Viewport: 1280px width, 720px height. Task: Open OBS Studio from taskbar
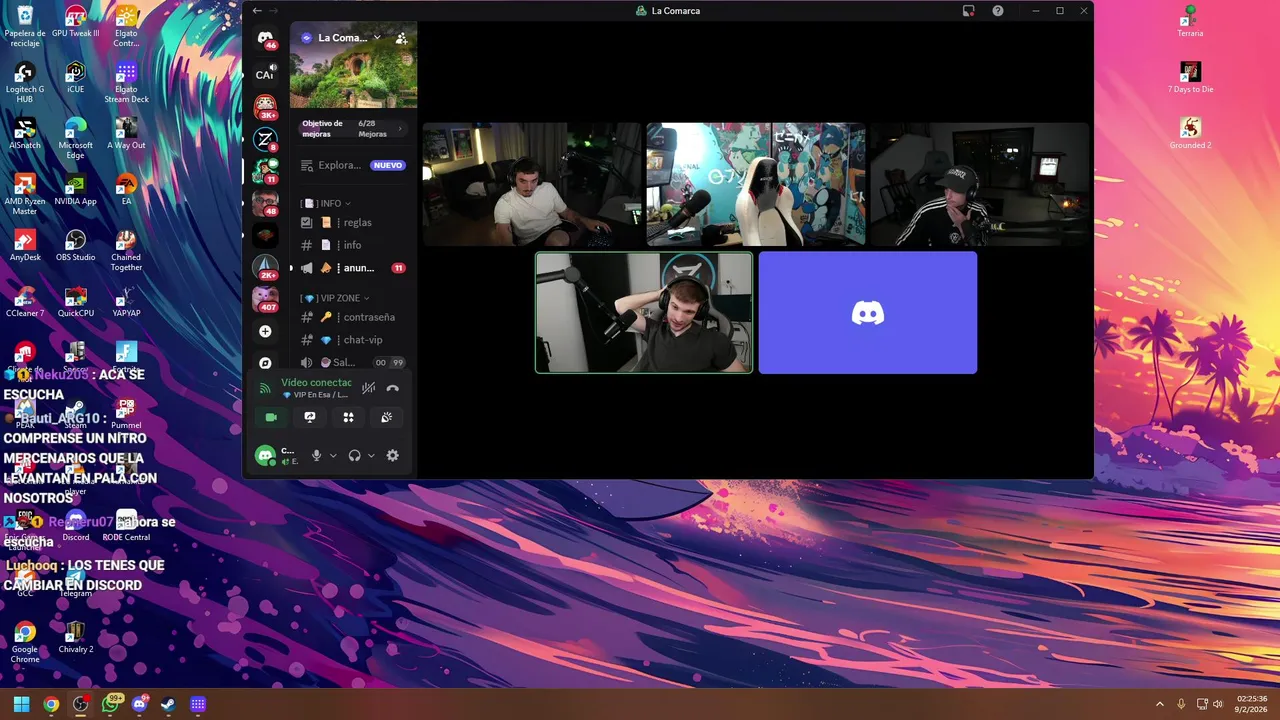click(81, 704)
